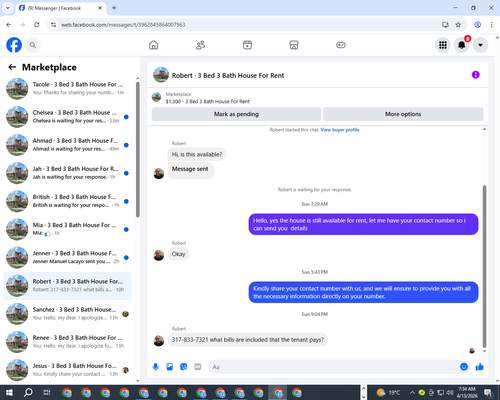Select the Robert conversation in list

pyautogui.click(x=67, y=286)
